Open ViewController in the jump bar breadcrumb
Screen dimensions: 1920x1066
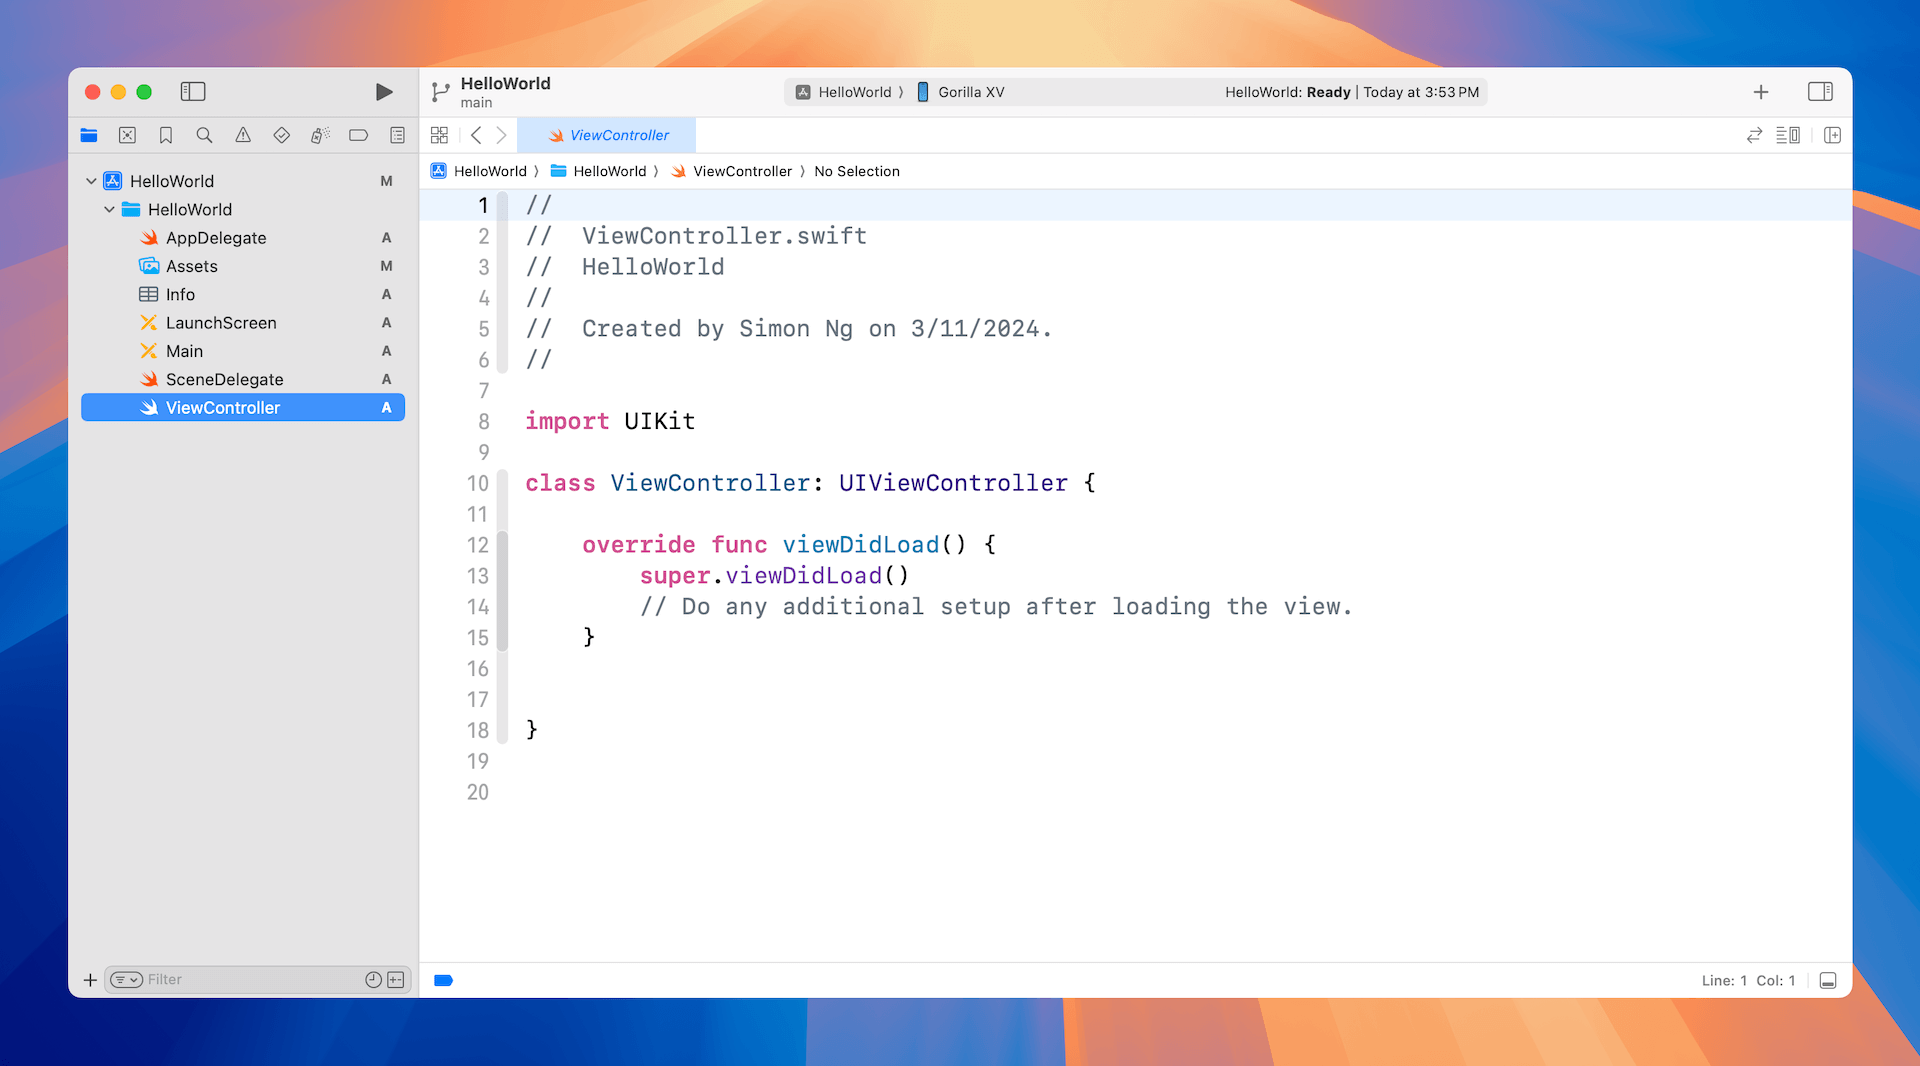742,171
